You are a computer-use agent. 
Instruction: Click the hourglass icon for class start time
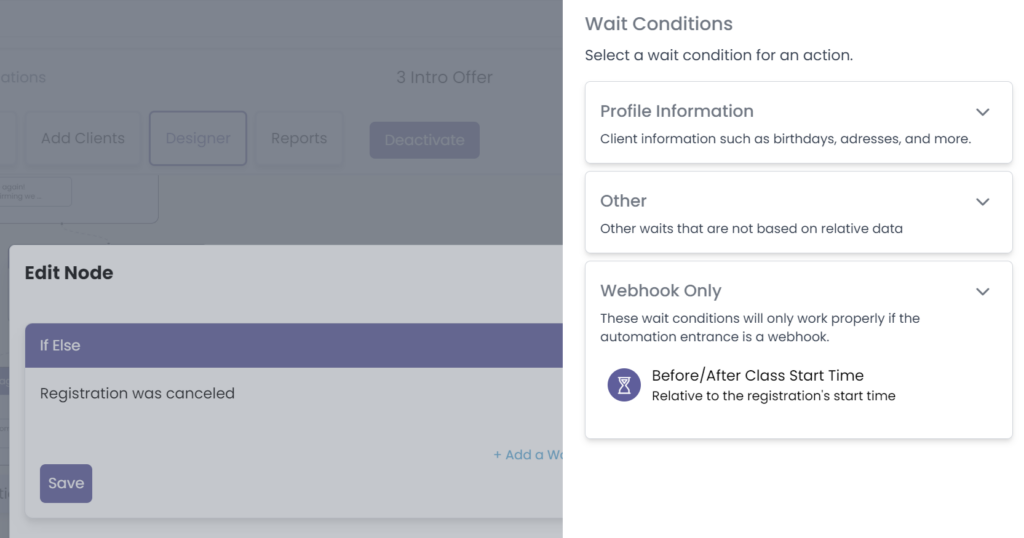(x=624, y=385)
